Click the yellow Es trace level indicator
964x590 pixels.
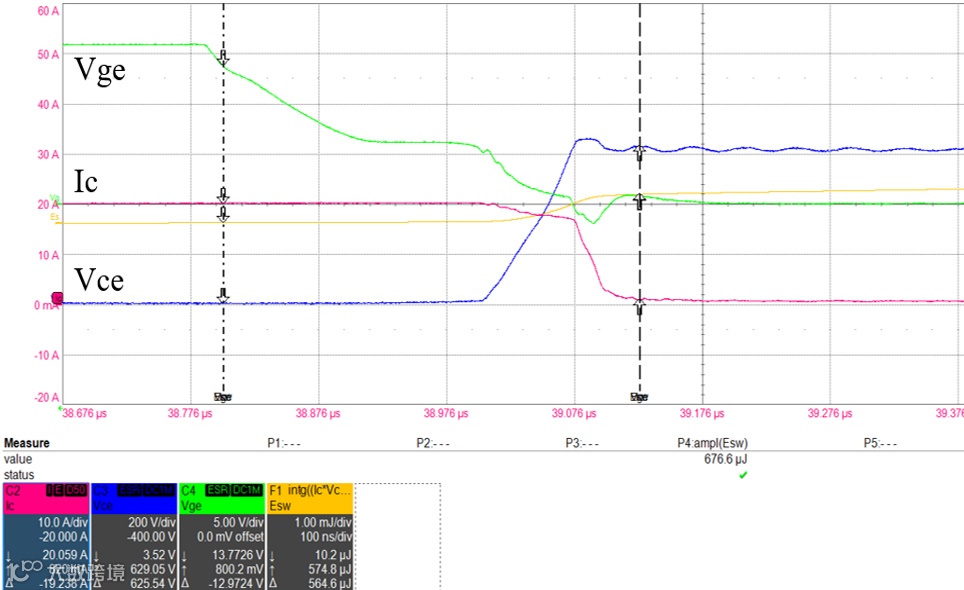pos(55,217)
